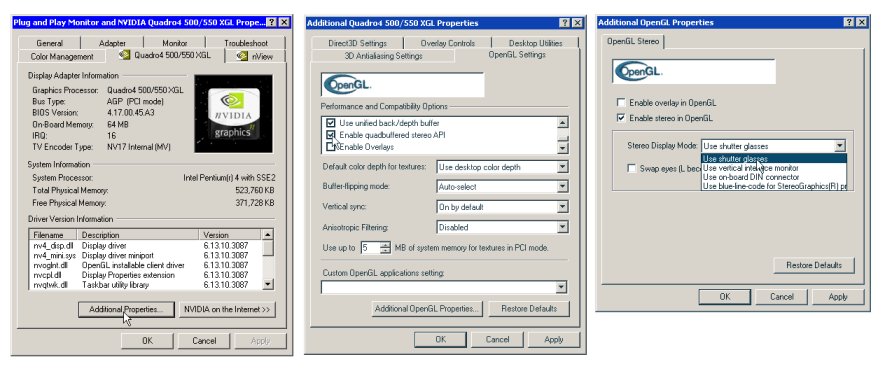The width and height of the screenshot is (885, 371).
Task: Open Direct3D Settings tab
Action: coord(357,43)
